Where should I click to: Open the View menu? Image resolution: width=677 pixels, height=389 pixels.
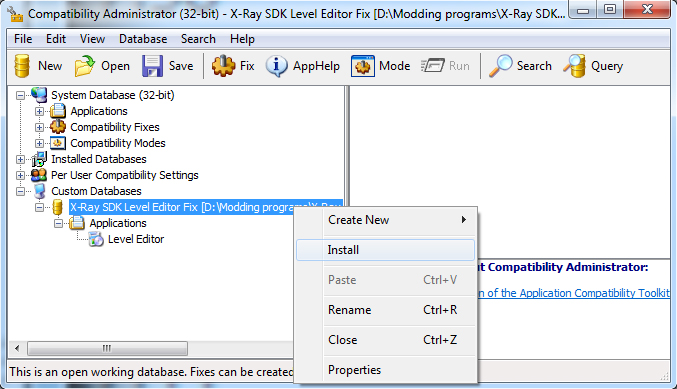[92, 39]
